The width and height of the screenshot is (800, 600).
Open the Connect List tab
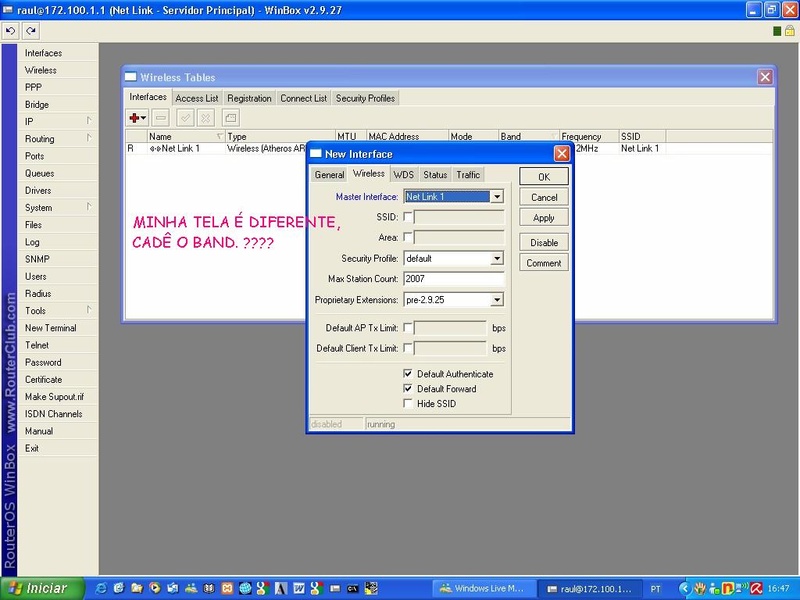[304, 98]
